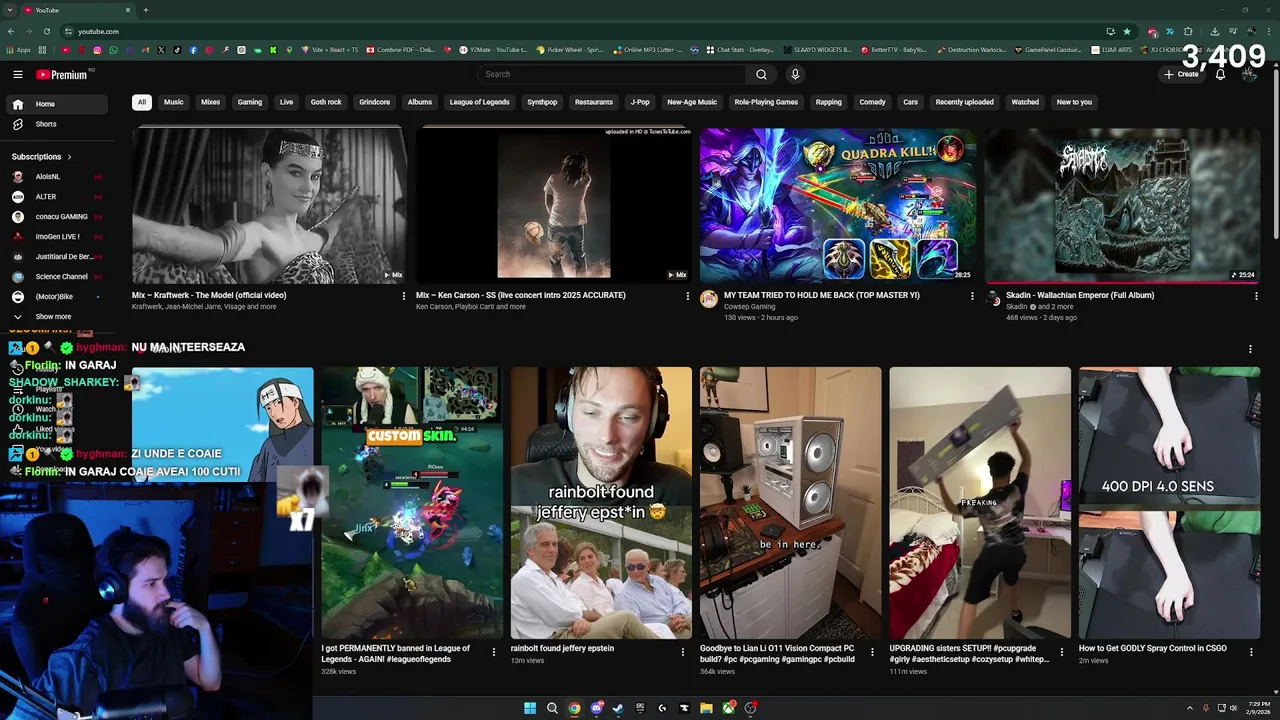Viewport: 1280px width, 720px height.
Task: Open taskbar Search icon
Action: click(552, 708)
